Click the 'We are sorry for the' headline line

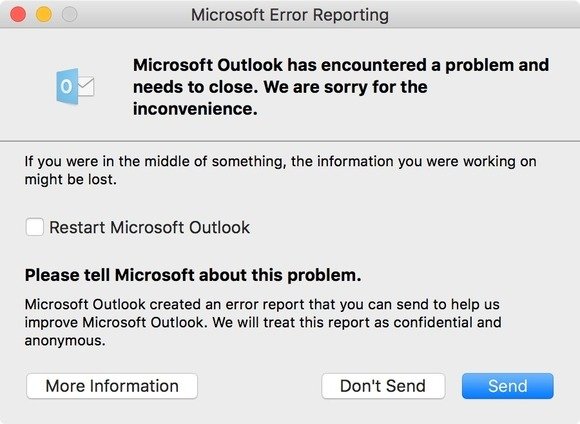(x=345, y=87)
